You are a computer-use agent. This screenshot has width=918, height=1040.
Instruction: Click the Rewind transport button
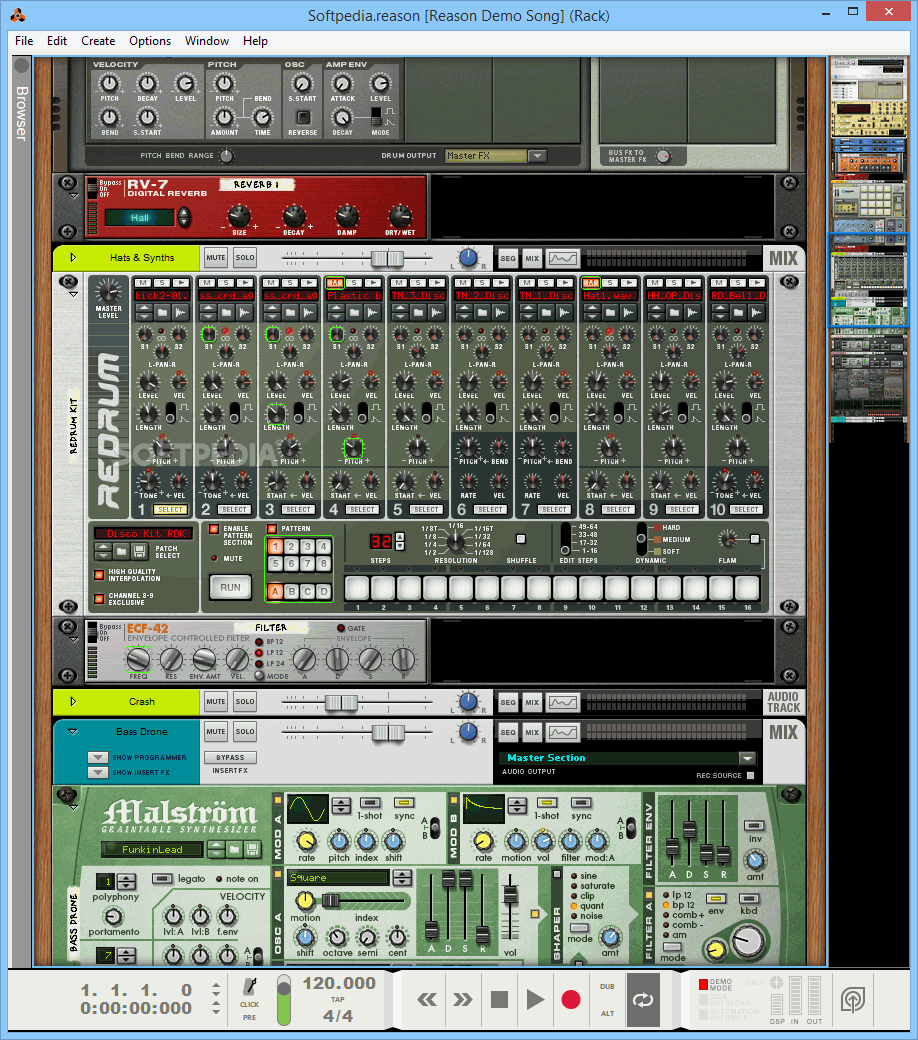[427, 999]
